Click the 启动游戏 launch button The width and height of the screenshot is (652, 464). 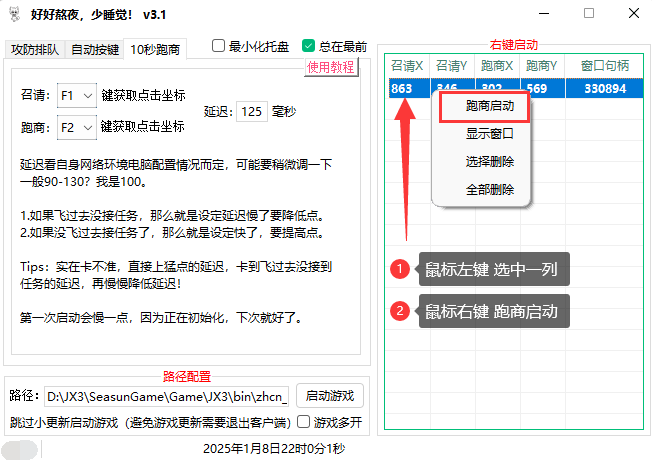pyautogui.click(x=330, y=395)
